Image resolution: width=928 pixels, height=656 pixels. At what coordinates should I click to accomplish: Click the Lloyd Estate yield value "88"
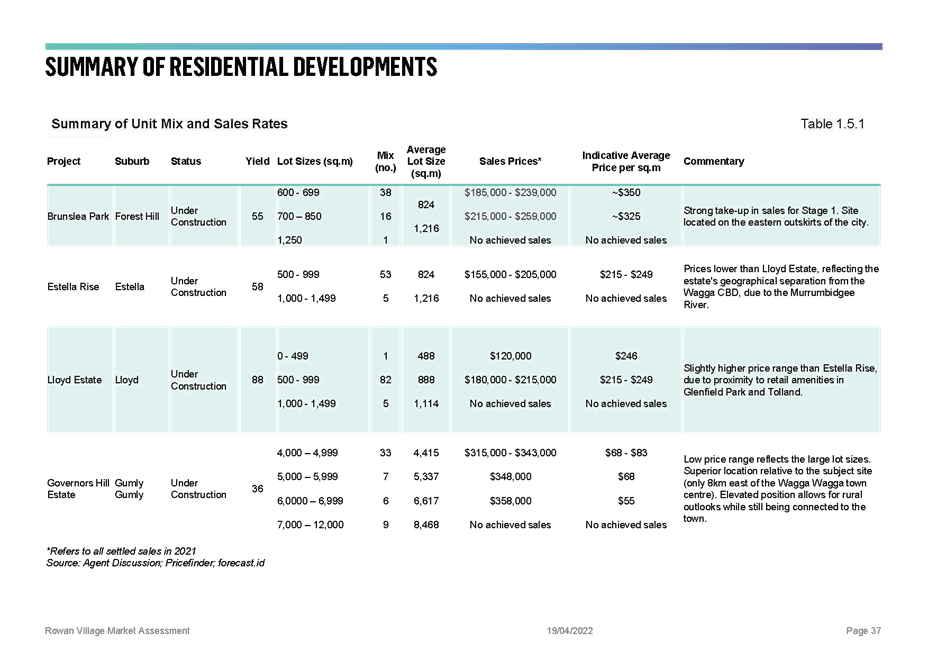(257, 380)
